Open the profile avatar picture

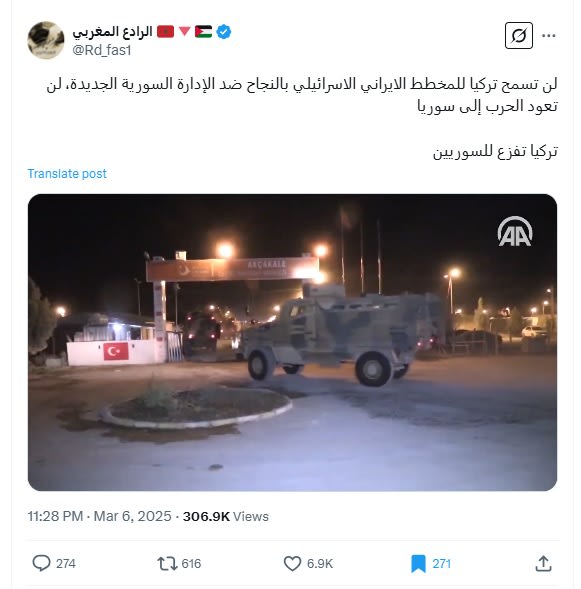tap(46, 40)
